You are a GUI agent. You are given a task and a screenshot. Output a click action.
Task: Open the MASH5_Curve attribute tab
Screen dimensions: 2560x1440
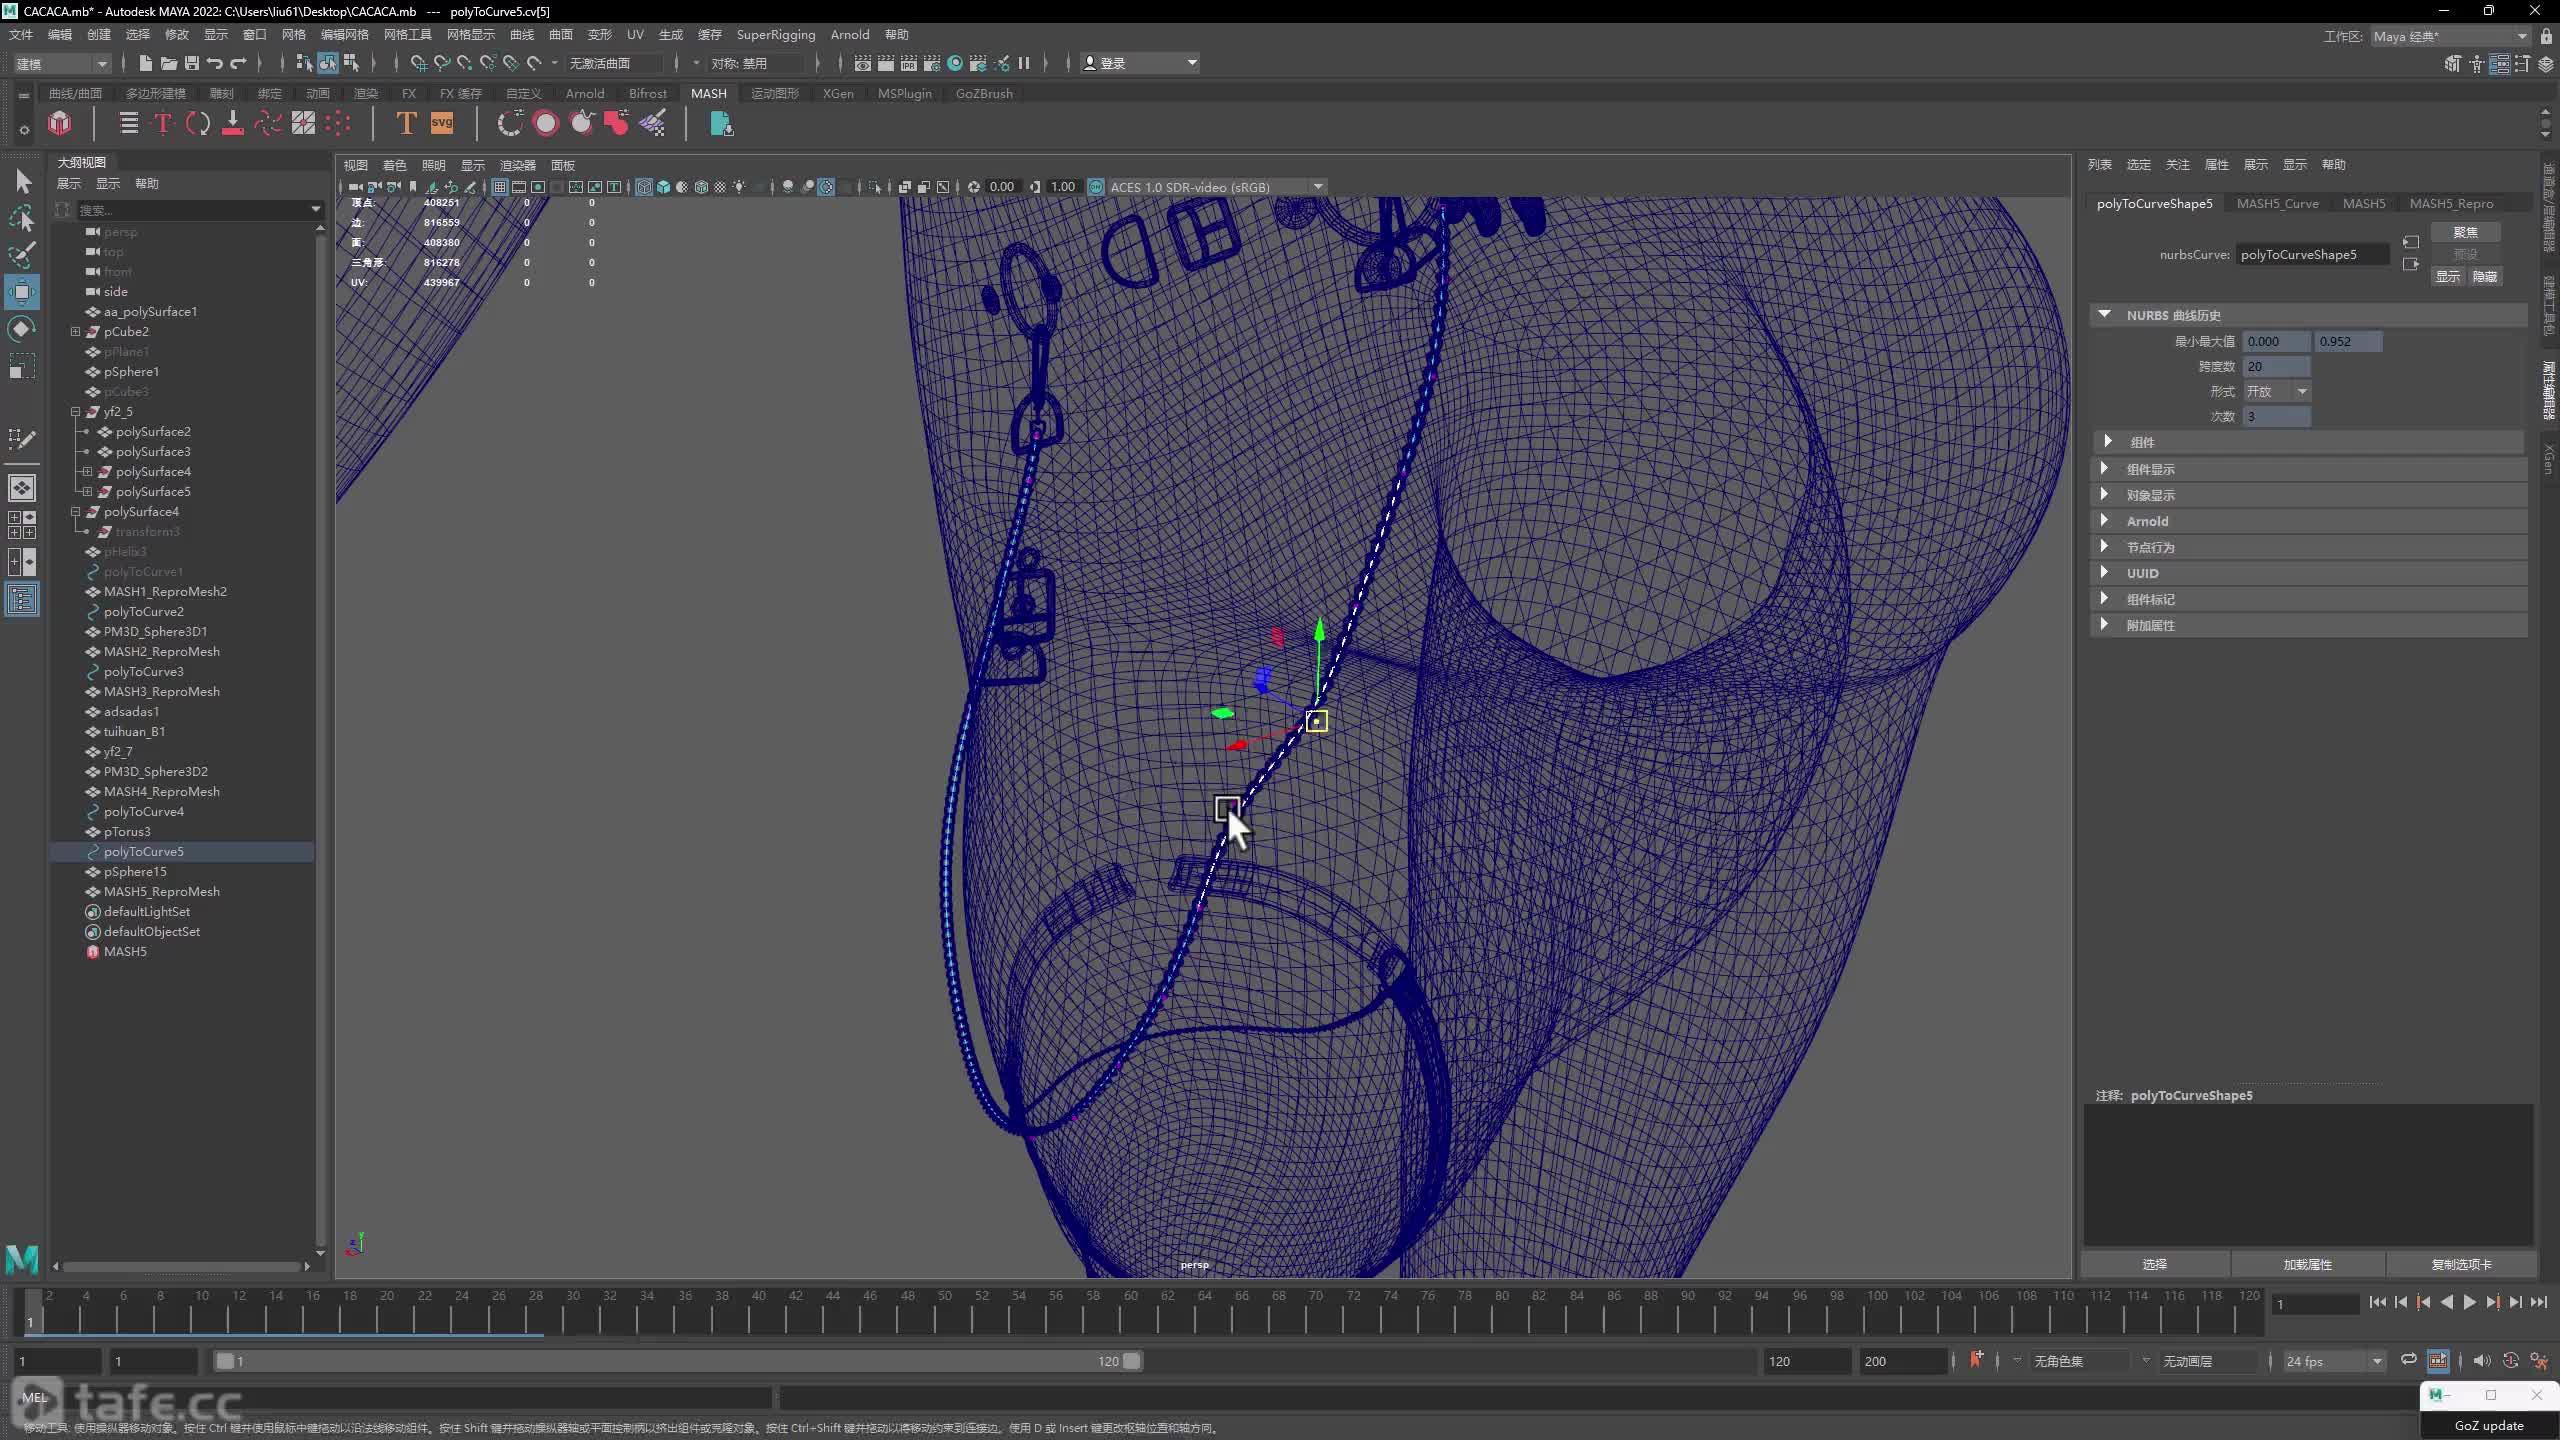pyautogui.click(x=2277, y=203)
